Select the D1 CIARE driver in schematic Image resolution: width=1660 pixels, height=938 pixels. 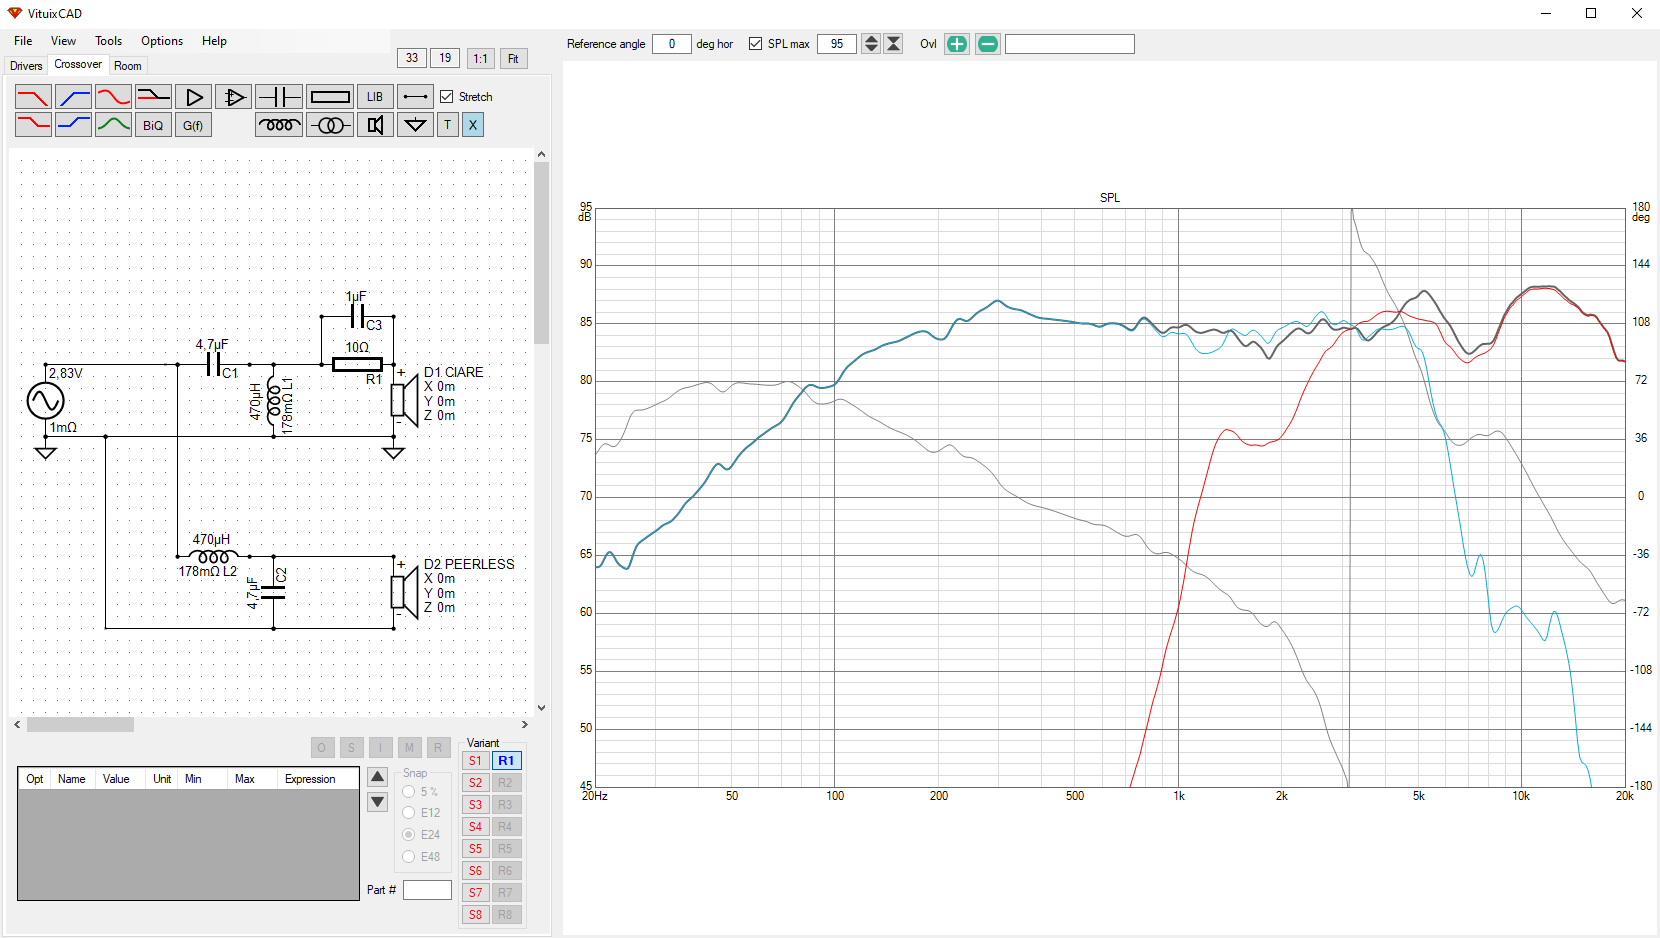point(404,399)
